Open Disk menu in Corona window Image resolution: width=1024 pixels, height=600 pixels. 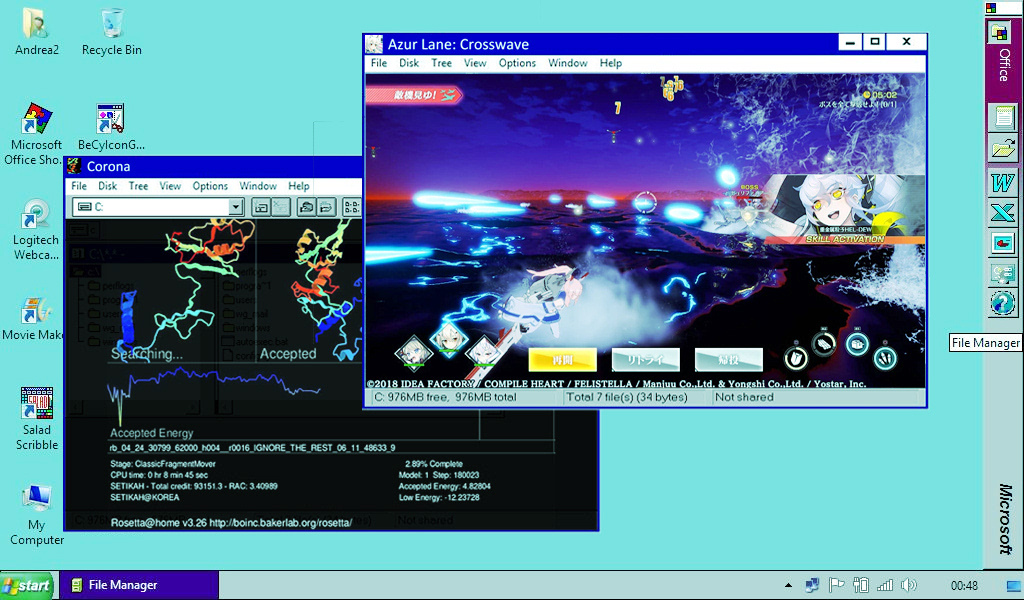click(x=108, y=186)
